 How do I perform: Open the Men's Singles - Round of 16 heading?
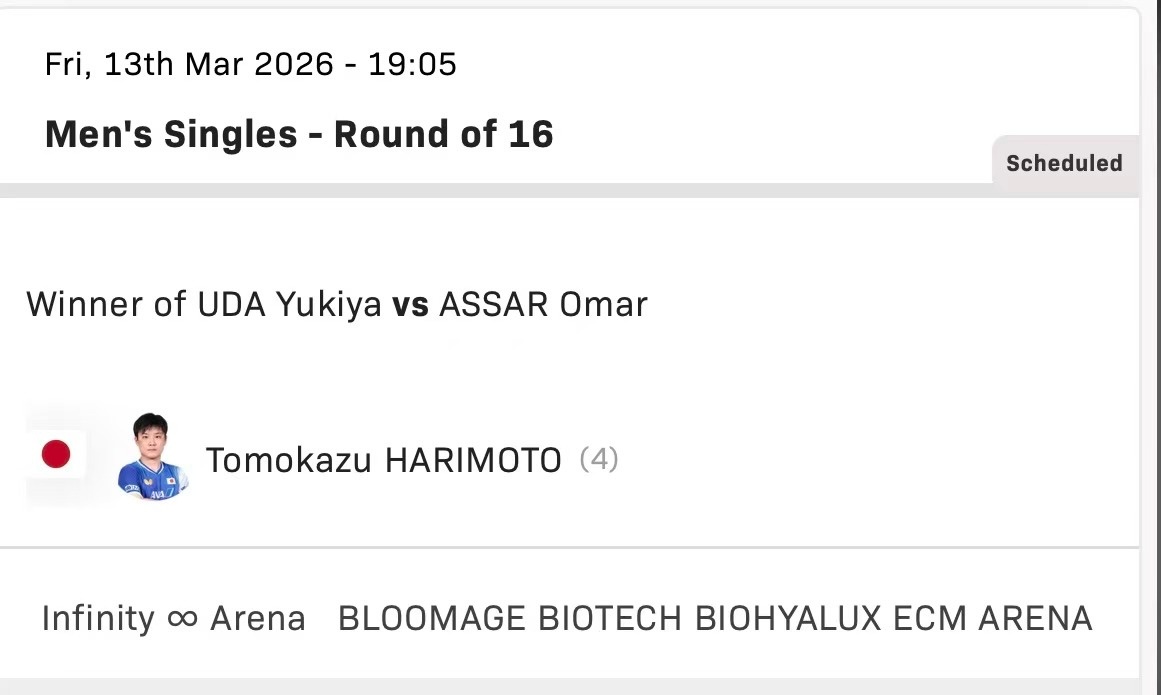pyautogui.click(x=299, y=134)
